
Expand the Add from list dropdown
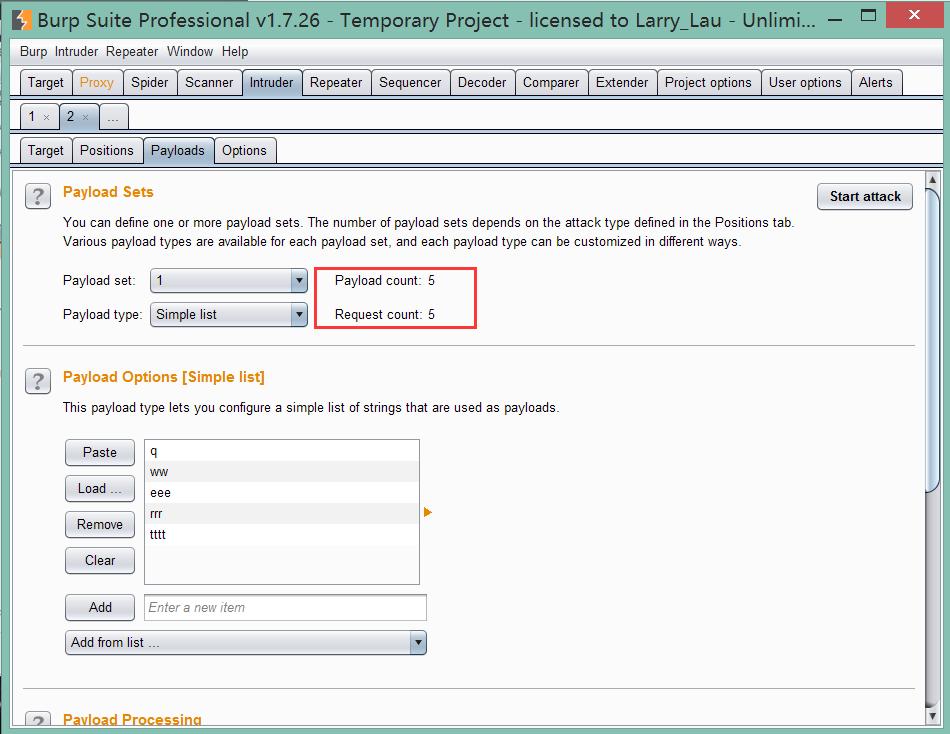[x=245, y=642]
